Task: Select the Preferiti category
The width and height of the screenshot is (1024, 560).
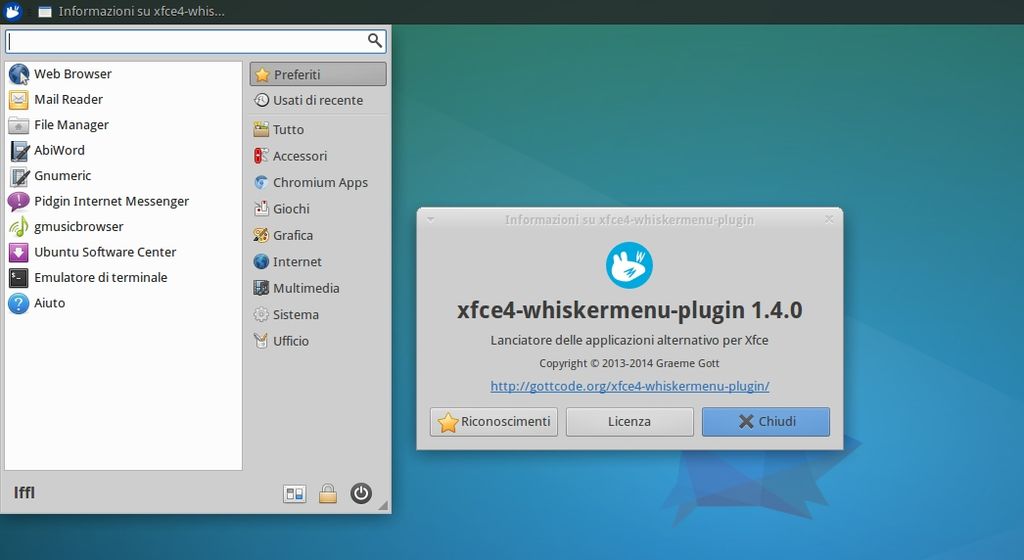Action: point(318,74)
